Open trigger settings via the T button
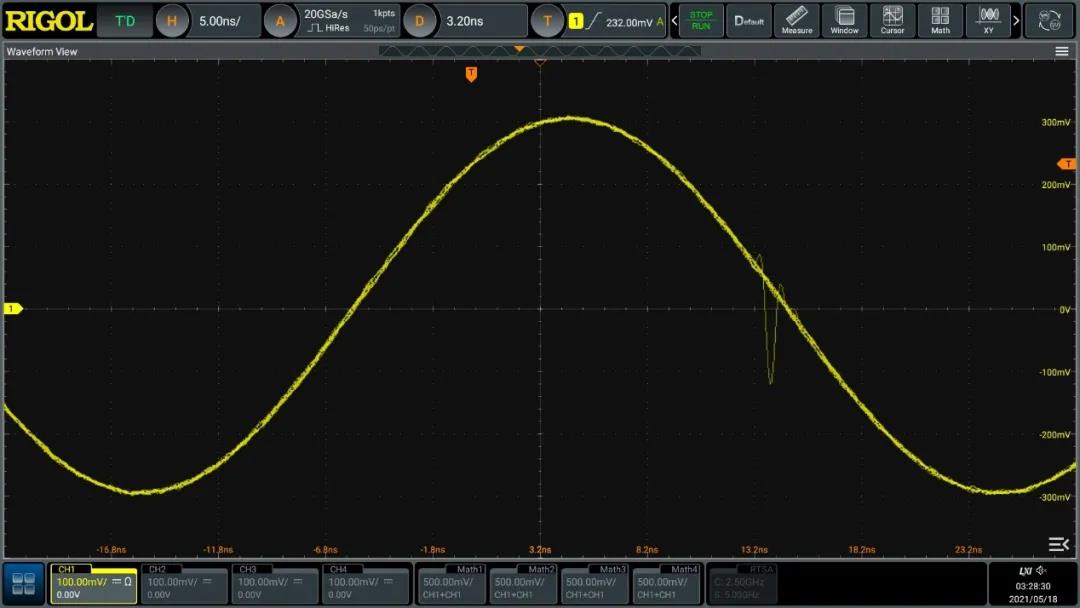 pos(547,21)
